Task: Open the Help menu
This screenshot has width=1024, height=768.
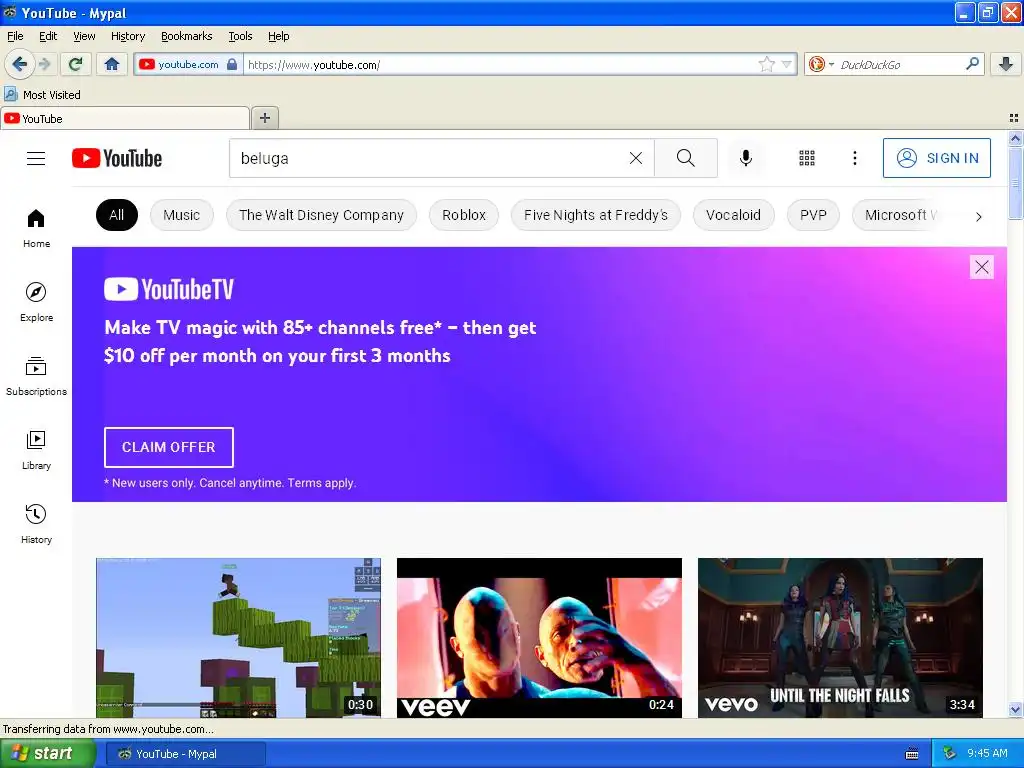Action: [x=279, y=36]
